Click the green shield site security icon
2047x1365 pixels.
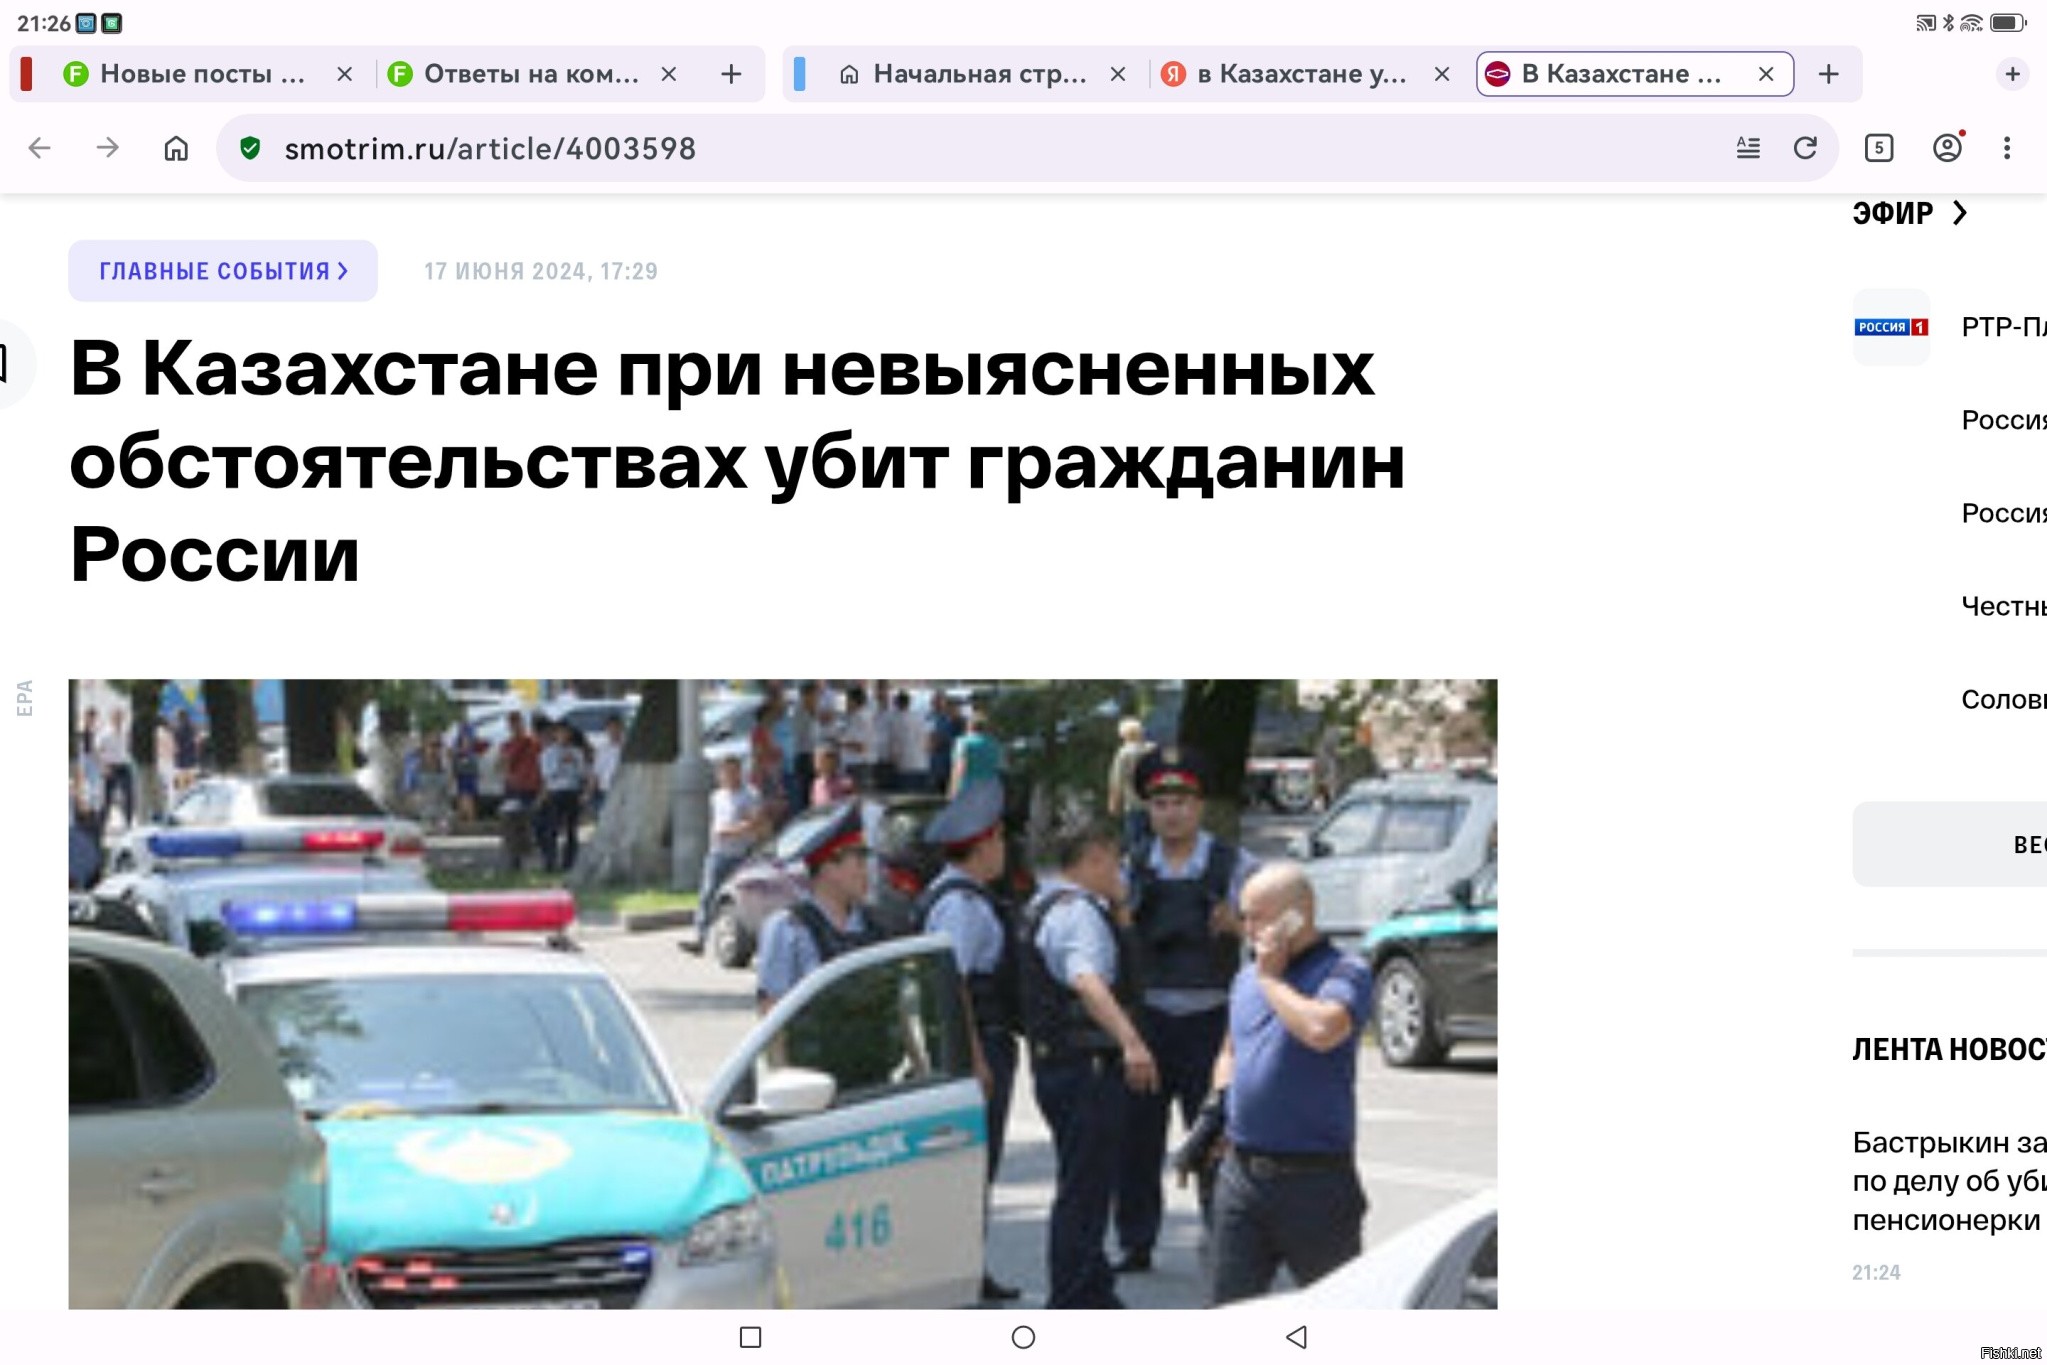[250, 148]
